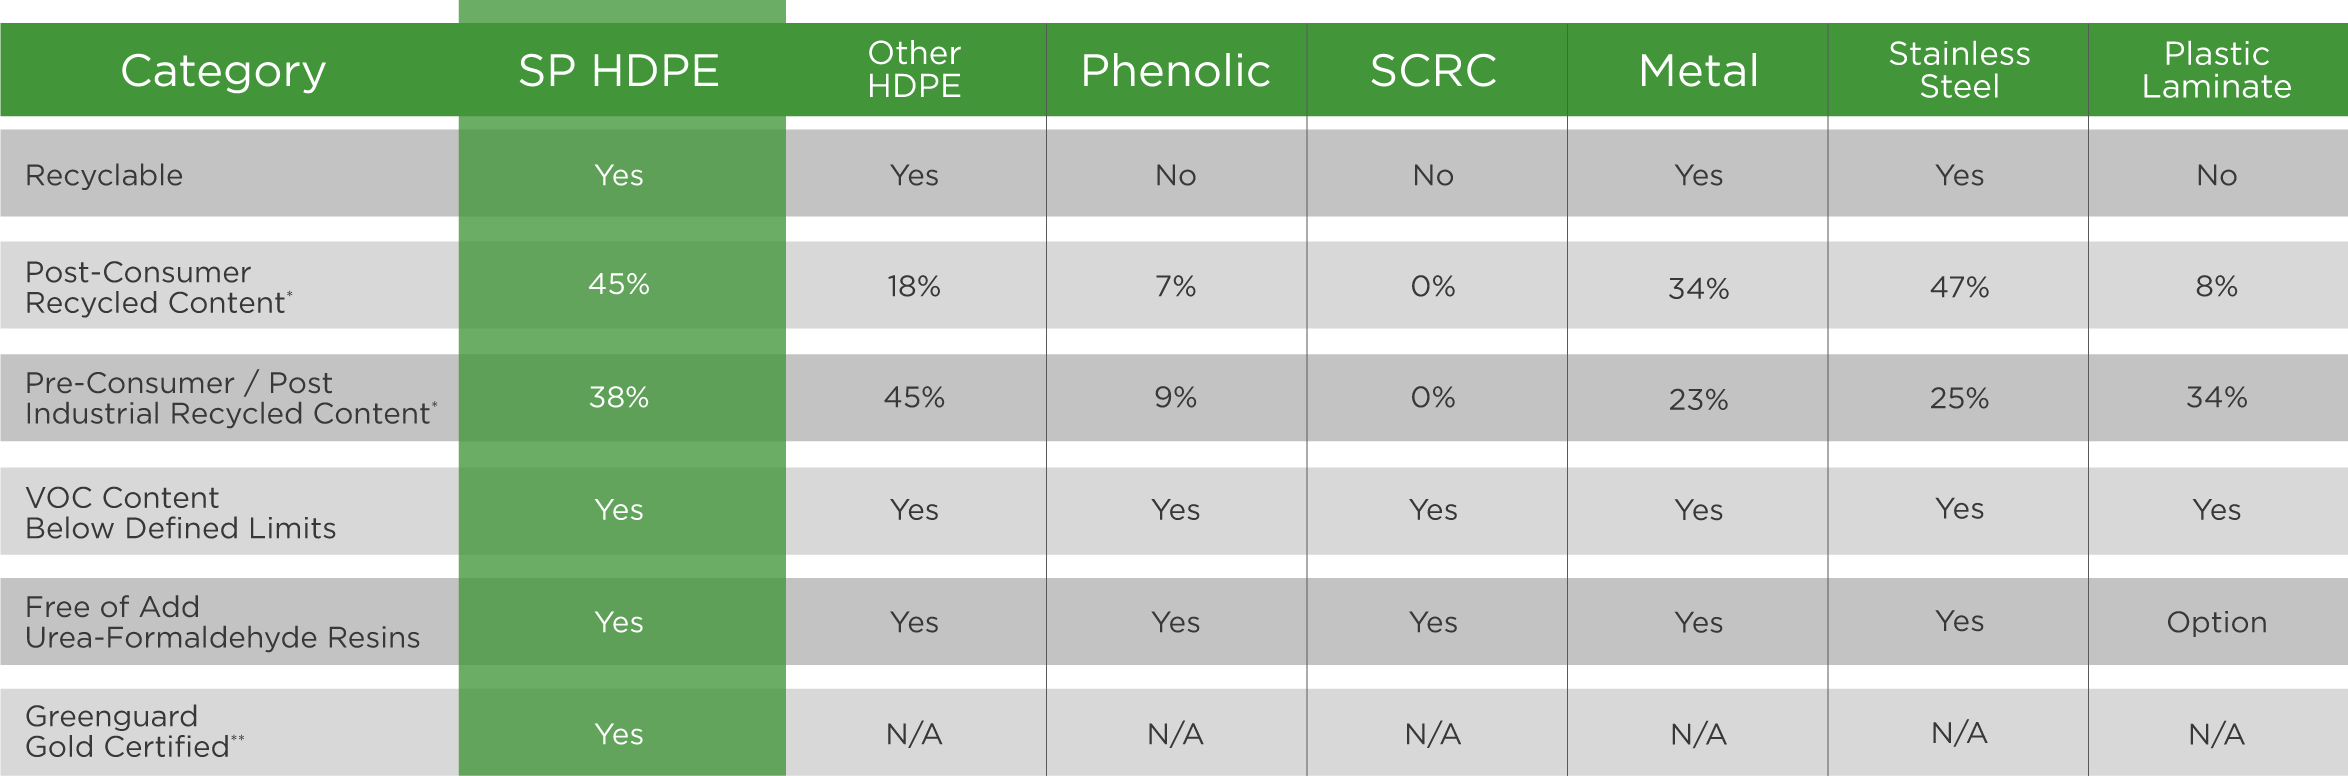
Task: Select VOC Content Below Defined Limits label
Action: 180,512
